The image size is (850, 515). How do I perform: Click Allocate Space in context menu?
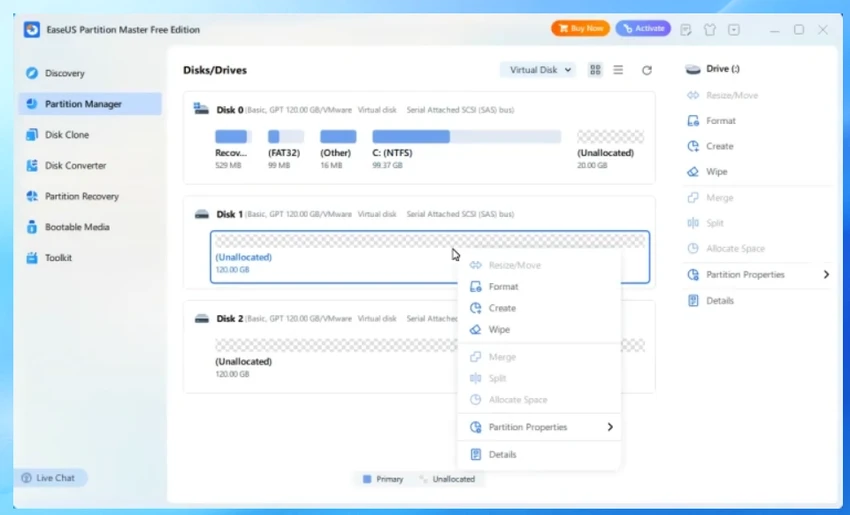pyautogui.click(x=539, y=400)
